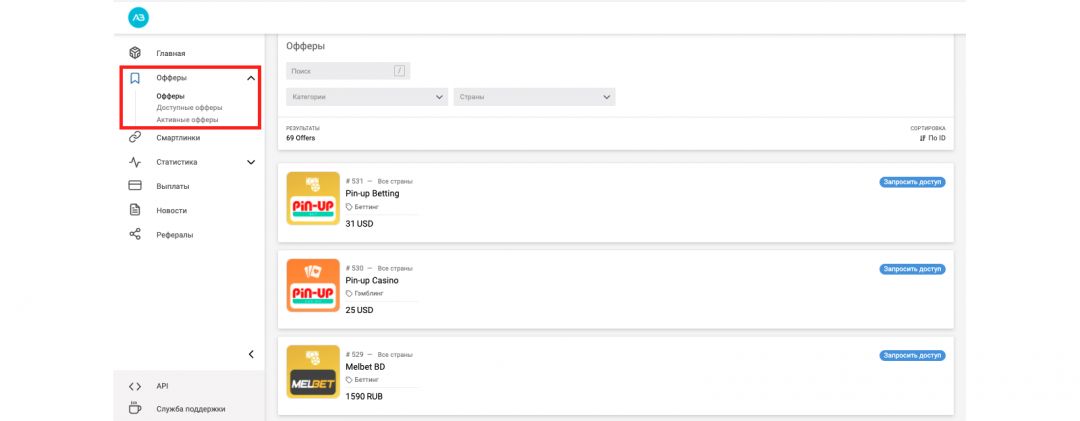The width and height of the screenshot is (1080, 421).
Task: Select Активные офферы submenu item
Action: (187, 120)
